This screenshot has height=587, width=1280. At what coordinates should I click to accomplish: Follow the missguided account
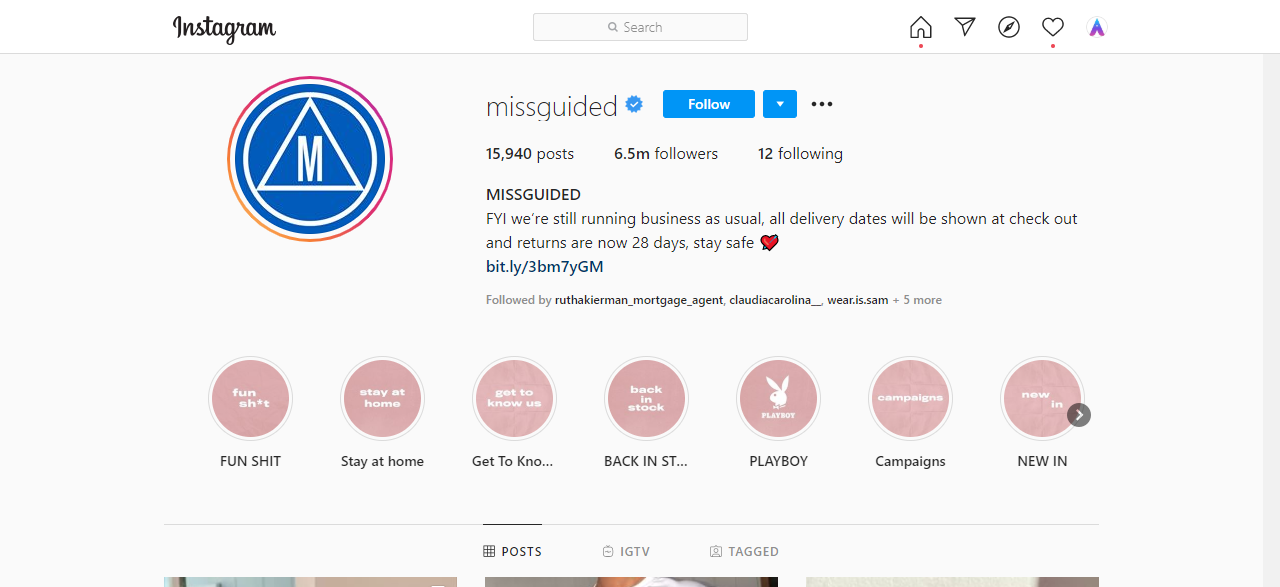pos(709,104)
